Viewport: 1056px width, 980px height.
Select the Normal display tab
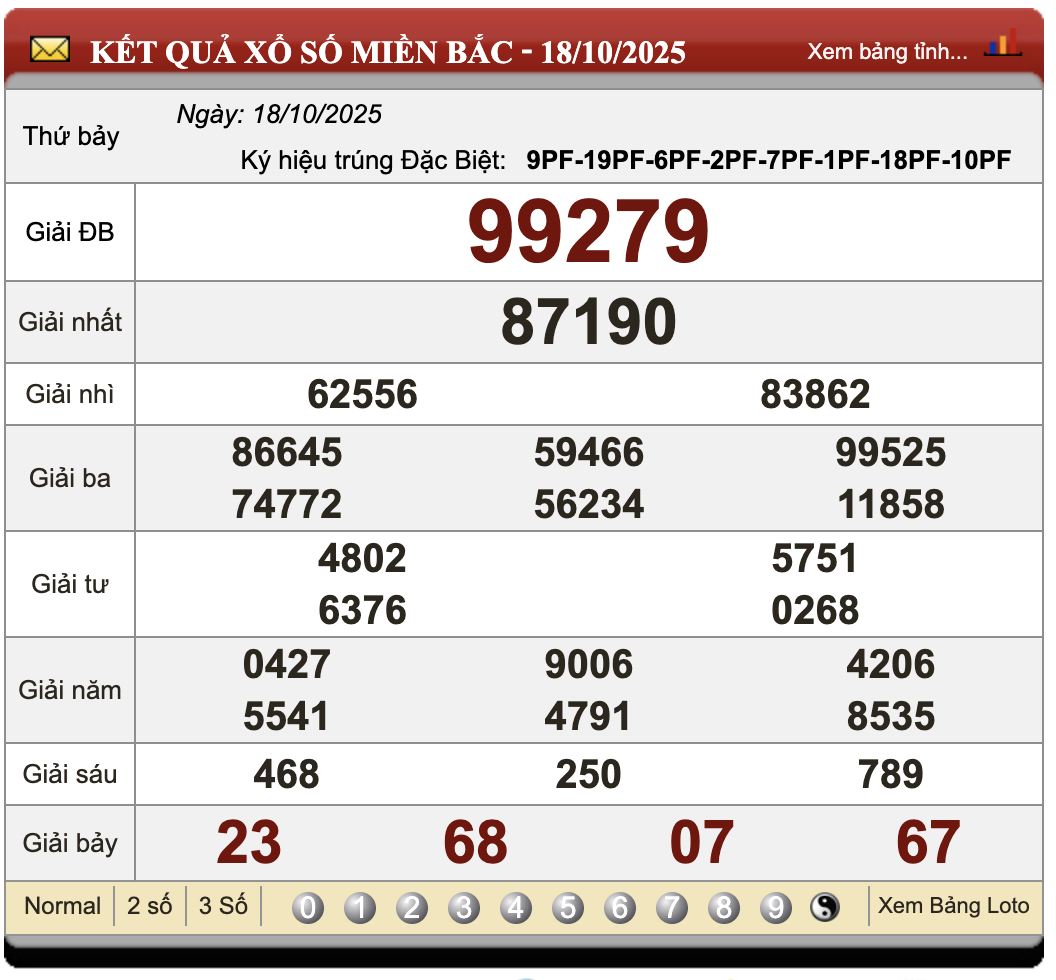click(62, 906)
